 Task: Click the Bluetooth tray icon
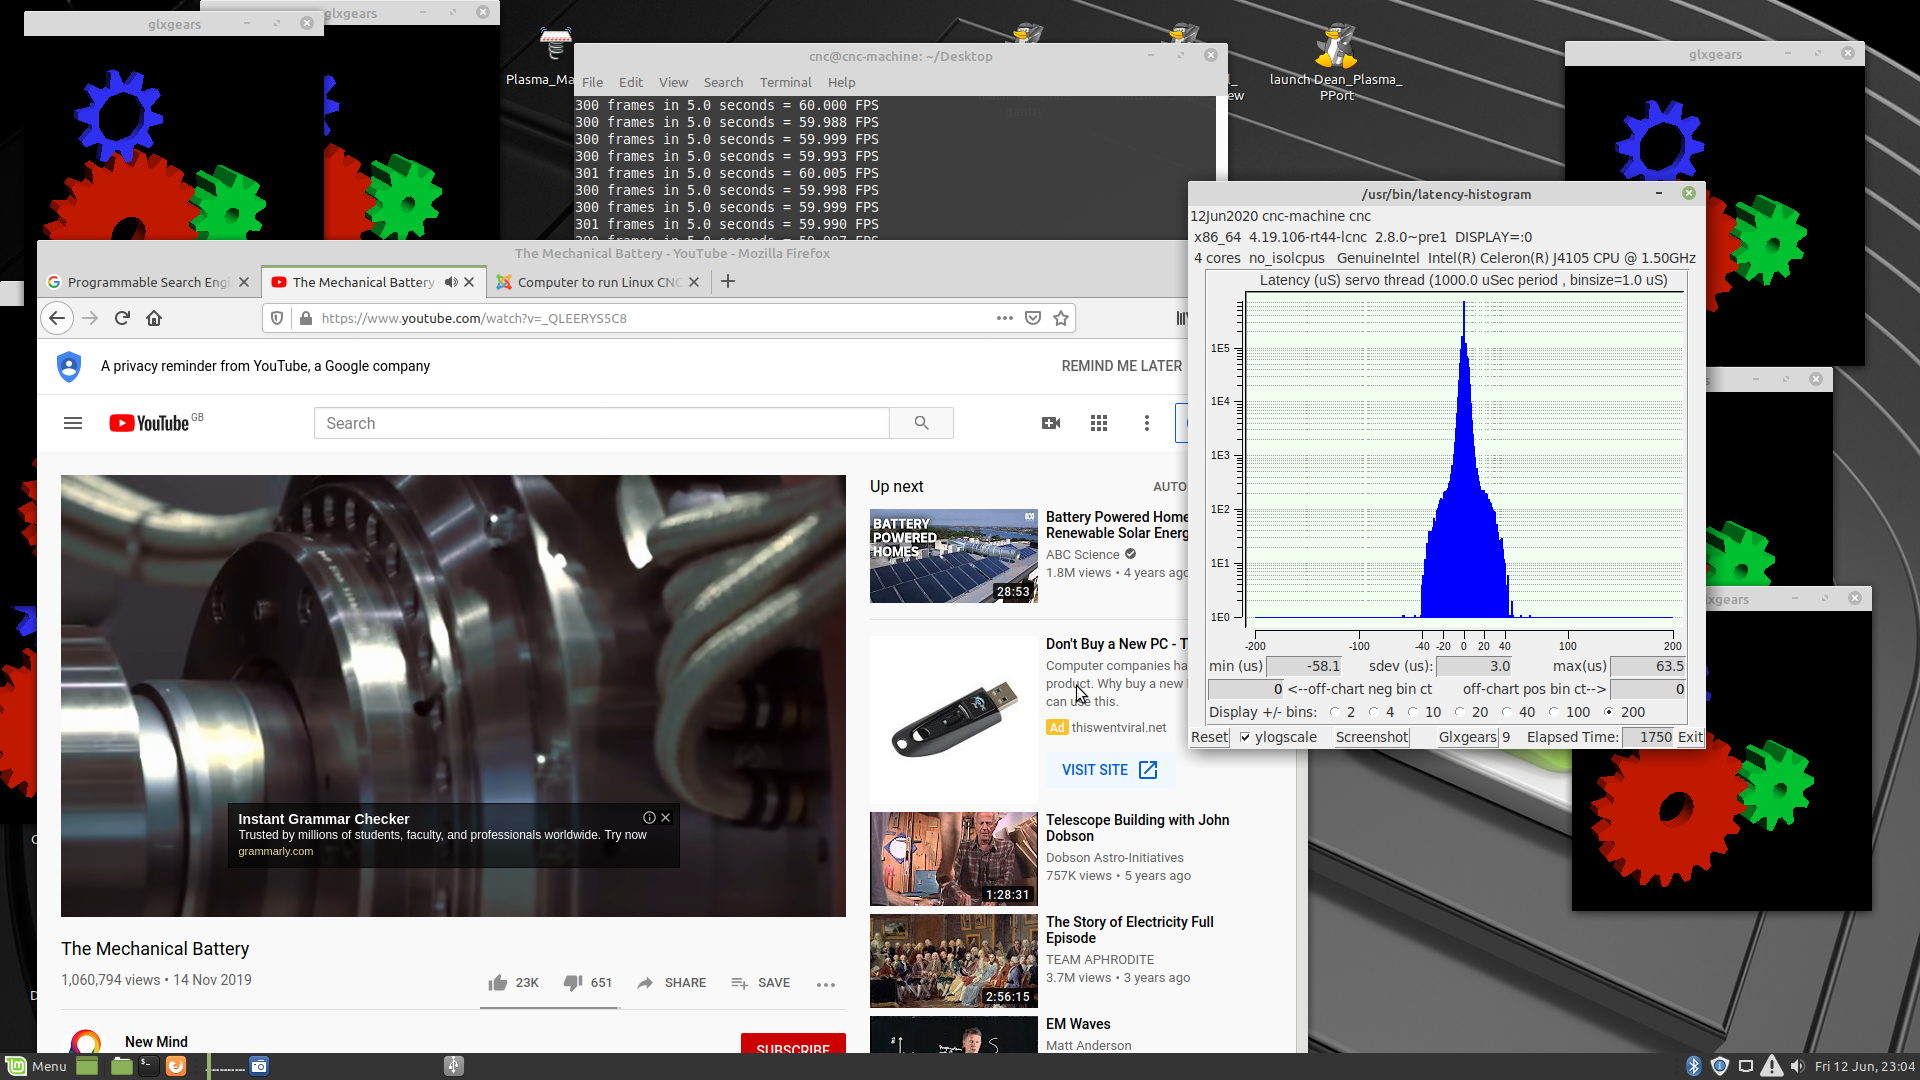1694,1066
